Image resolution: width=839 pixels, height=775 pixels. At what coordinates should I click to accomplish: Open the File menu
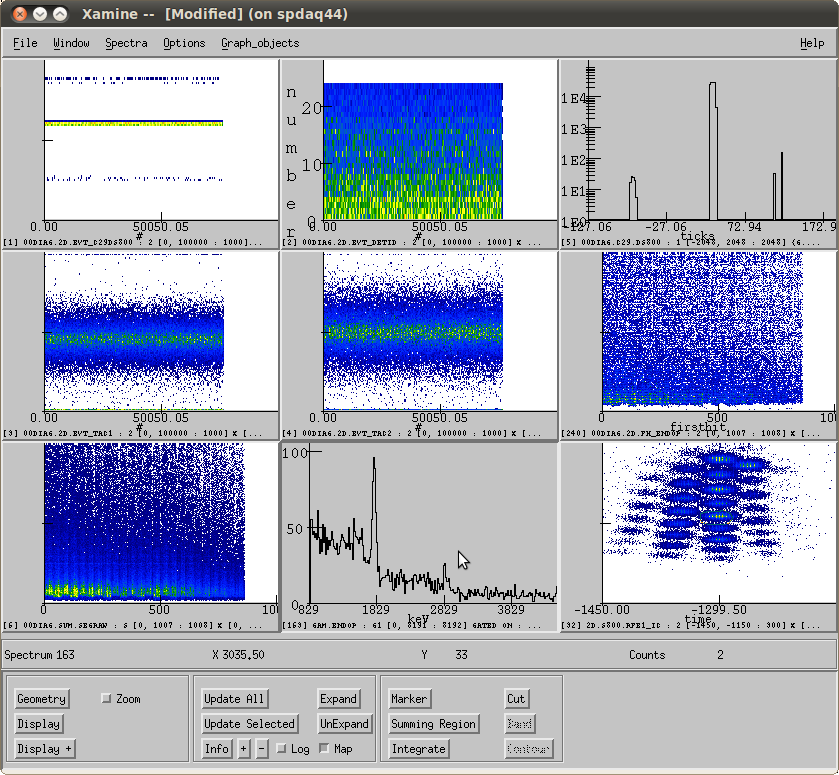tap(25, 43)
